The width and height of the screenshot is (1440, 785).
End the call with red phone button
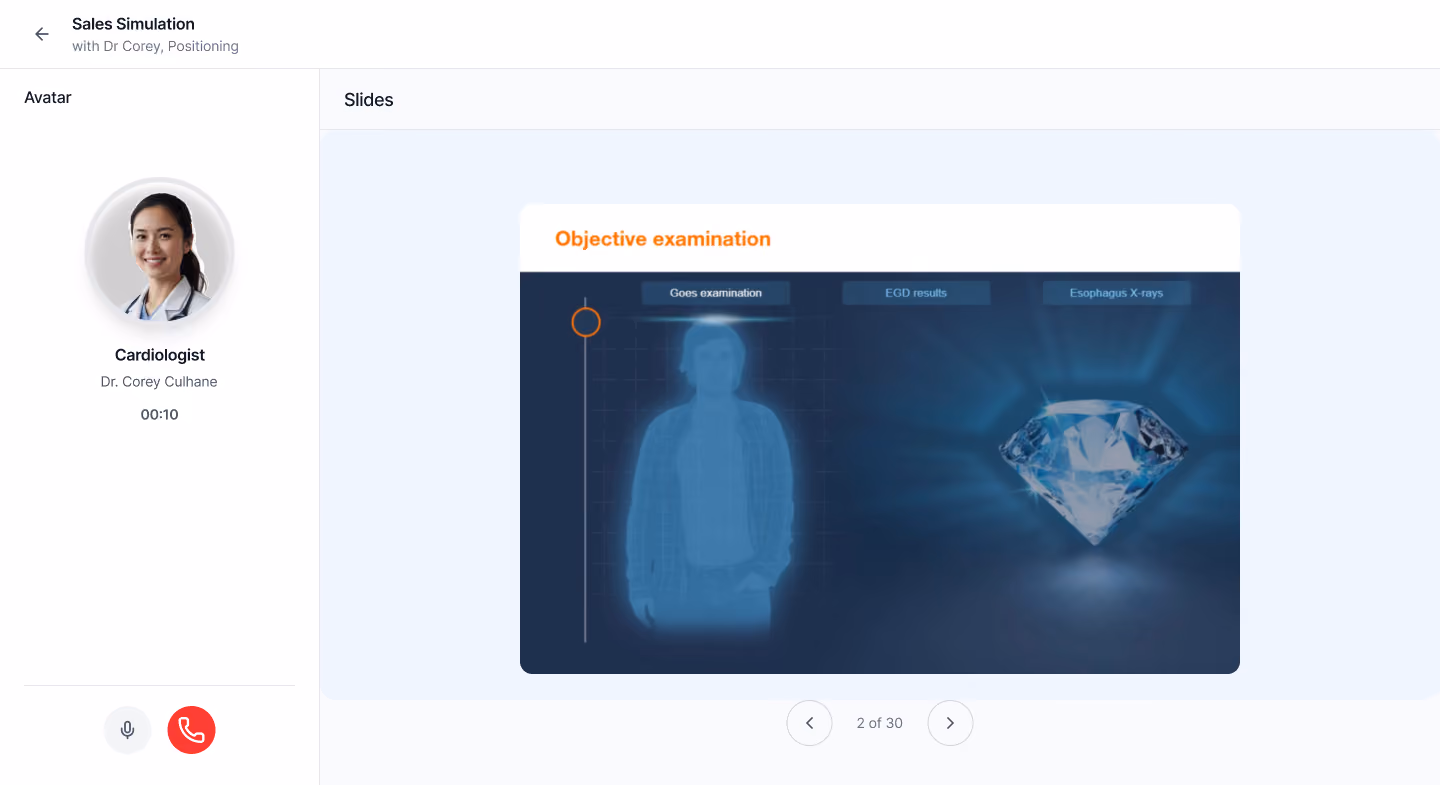192,730
